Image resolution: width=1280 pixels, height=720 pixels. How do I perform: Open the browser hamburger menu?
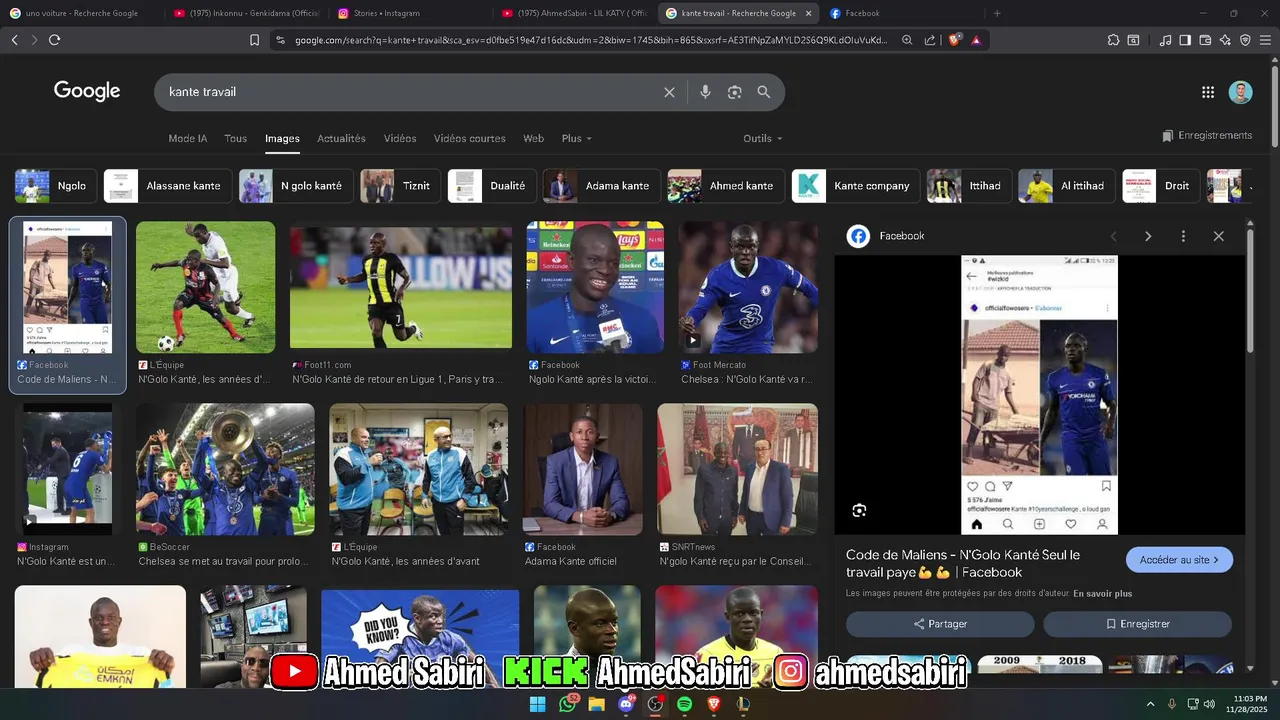click(1266, 40)
